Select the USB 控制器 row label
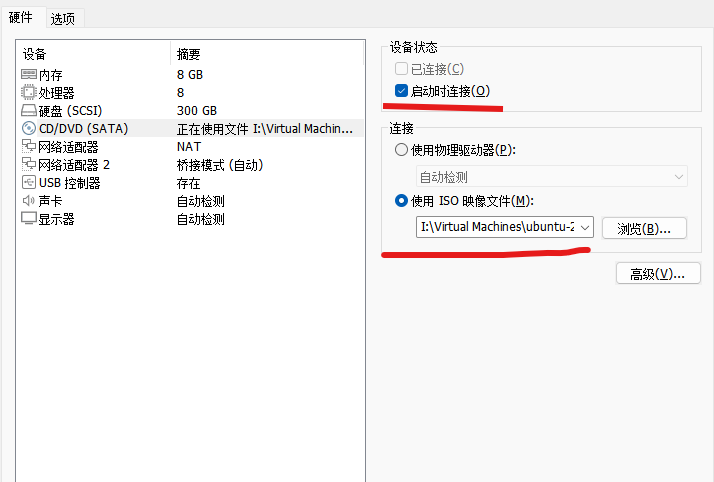Viewport: 714px width, 482px height. pyautogui.click(x=69, y=183)
